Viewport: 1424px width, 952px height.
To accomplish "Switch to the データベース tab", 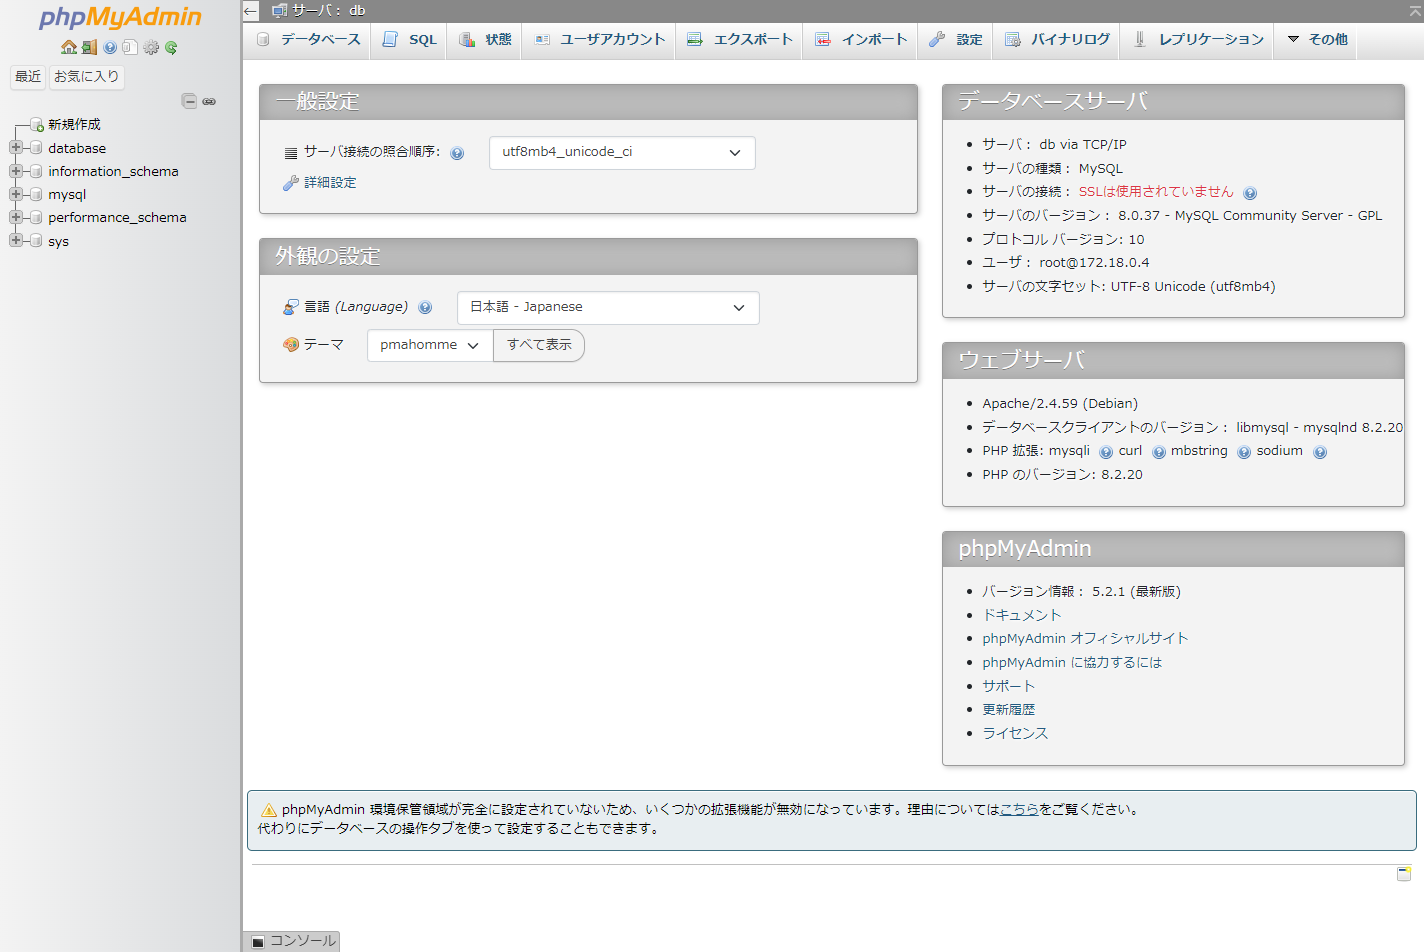I will (308, 40).
